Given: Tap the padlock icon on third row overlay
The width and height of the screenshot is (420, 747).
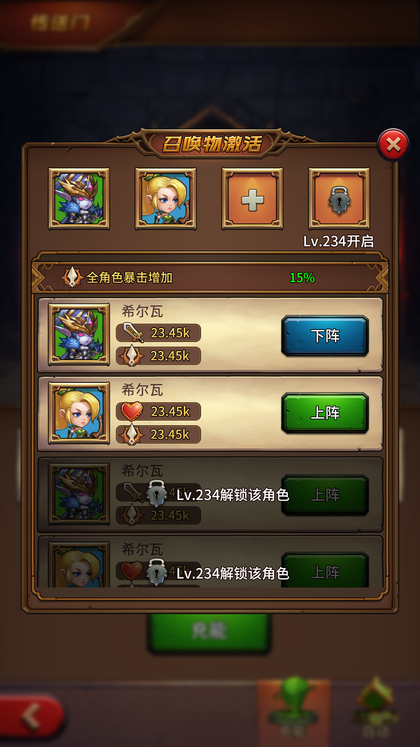Looking at the screenshot, I should pyautogui.click(x=157, y=494).
